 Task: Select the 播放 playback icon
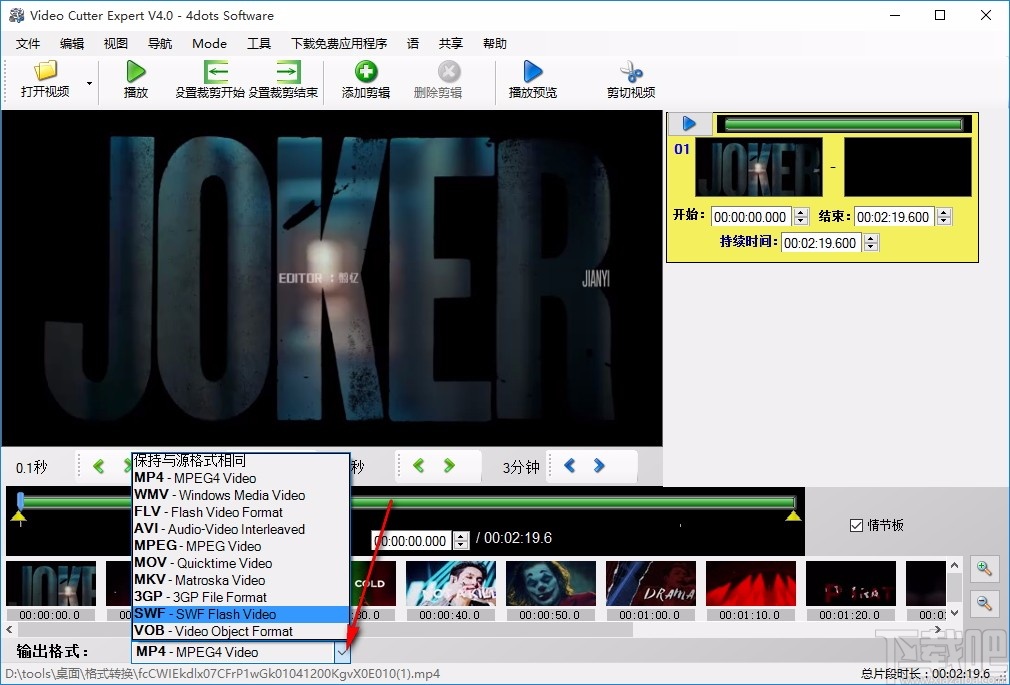tap(135, 73)
